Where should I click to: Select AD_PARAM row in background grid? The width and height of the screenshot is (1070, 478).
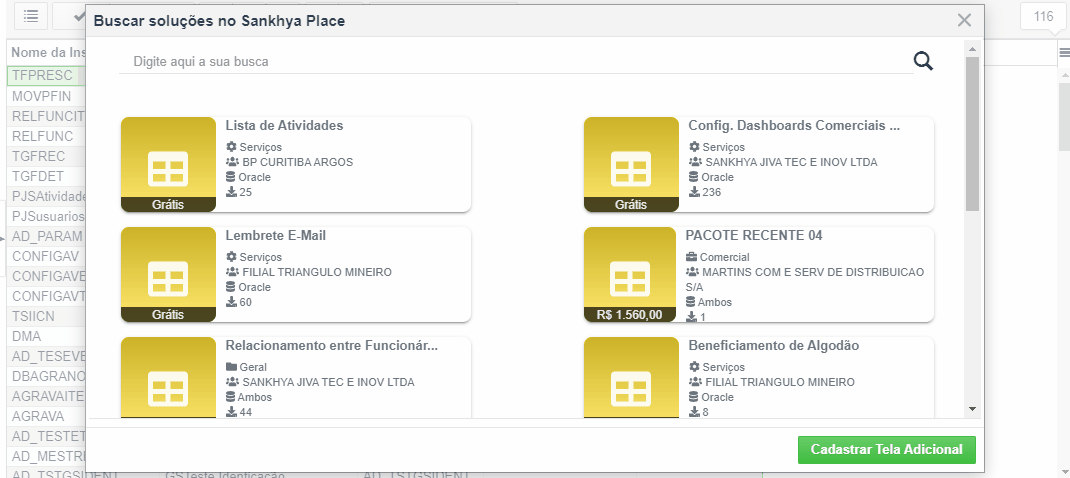coord(46,236)
